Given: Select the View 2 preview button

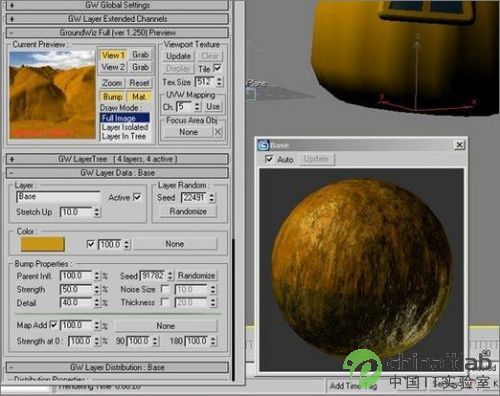Looking at the screenshot, I should (113, 67).
